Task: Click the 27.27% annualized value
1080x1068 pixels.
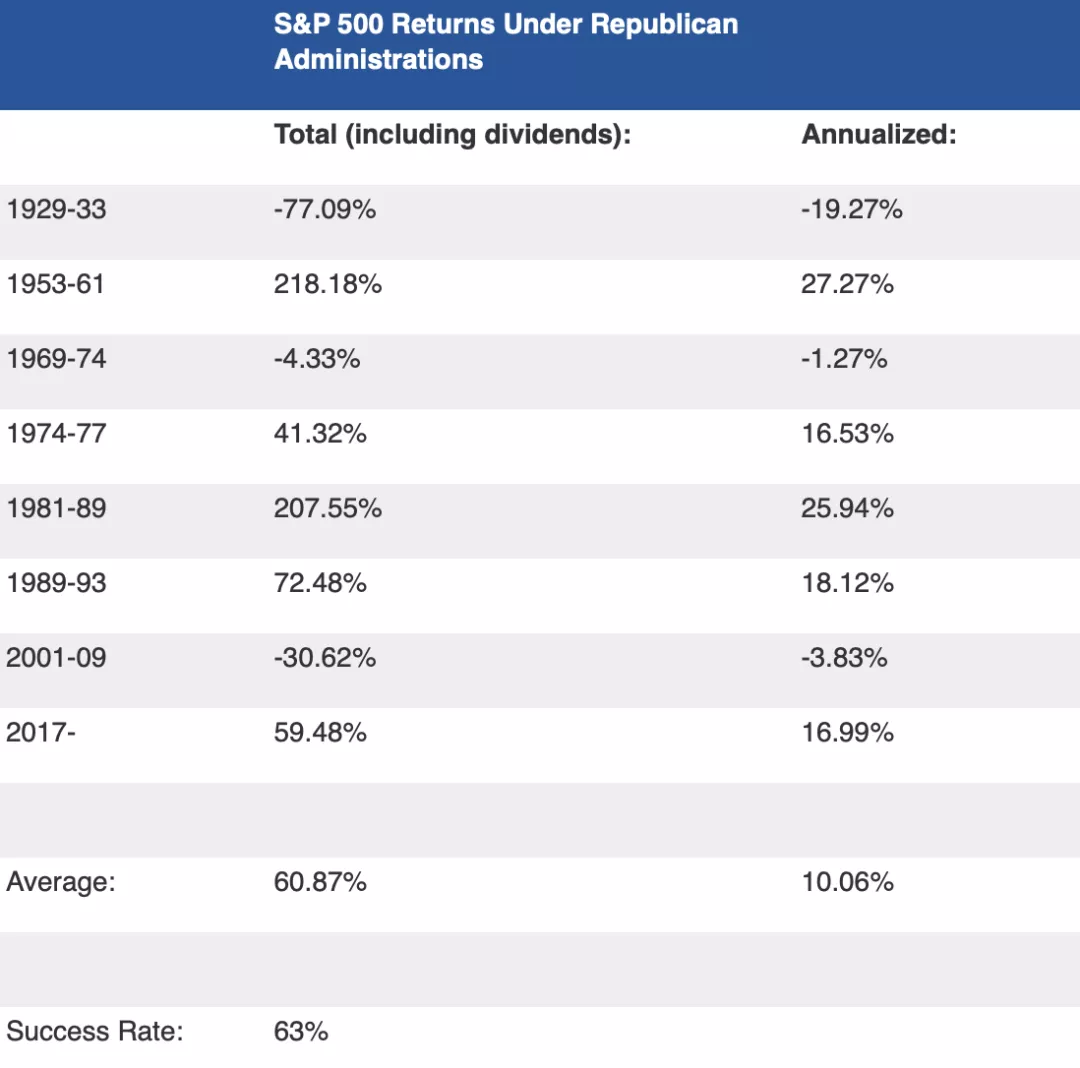Action: pos(847,285)
